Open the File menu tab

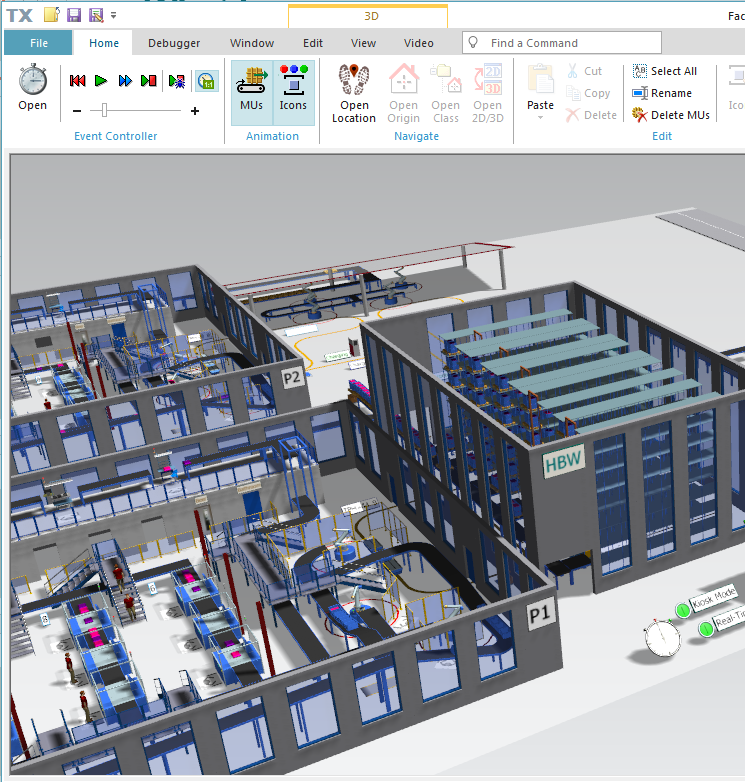pos(38,43)
